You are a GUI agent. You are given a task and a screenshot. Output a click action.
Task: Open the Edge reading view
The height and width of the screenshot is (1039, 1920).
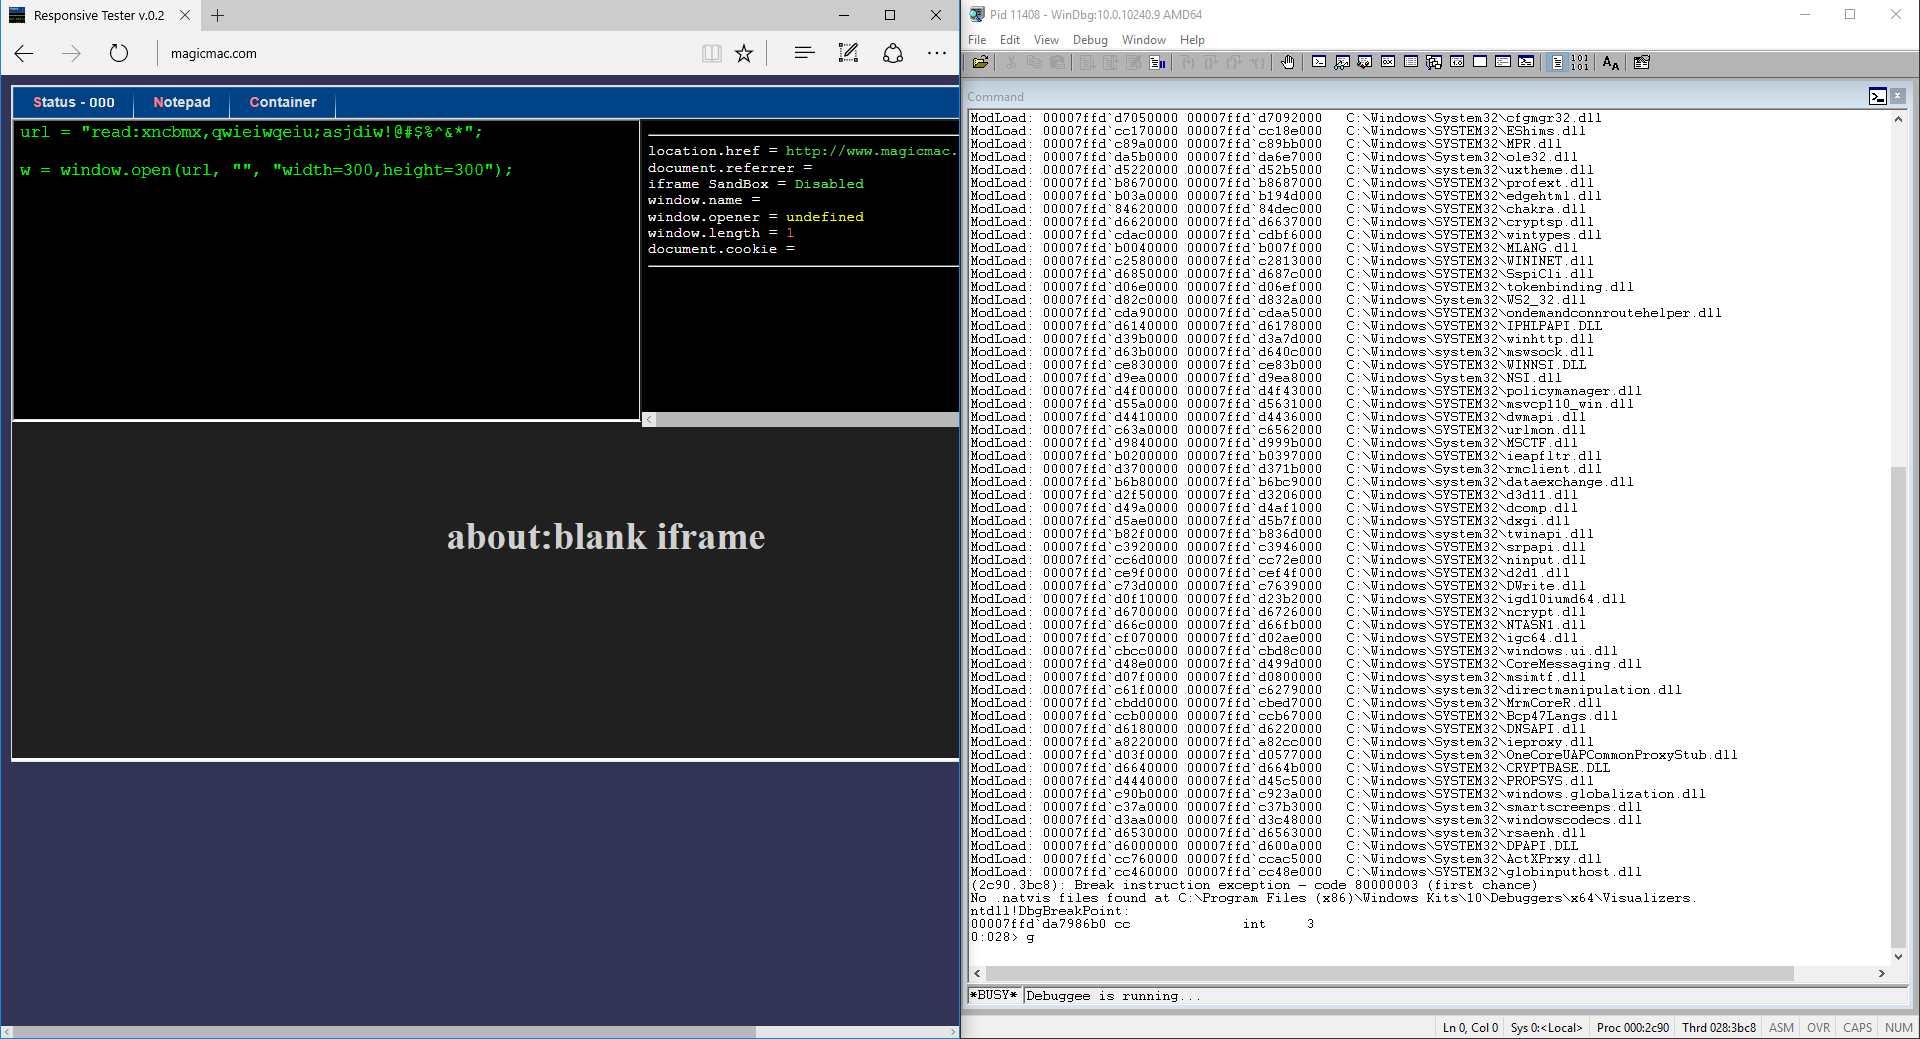pyautogui.click(x=712, y=54)
